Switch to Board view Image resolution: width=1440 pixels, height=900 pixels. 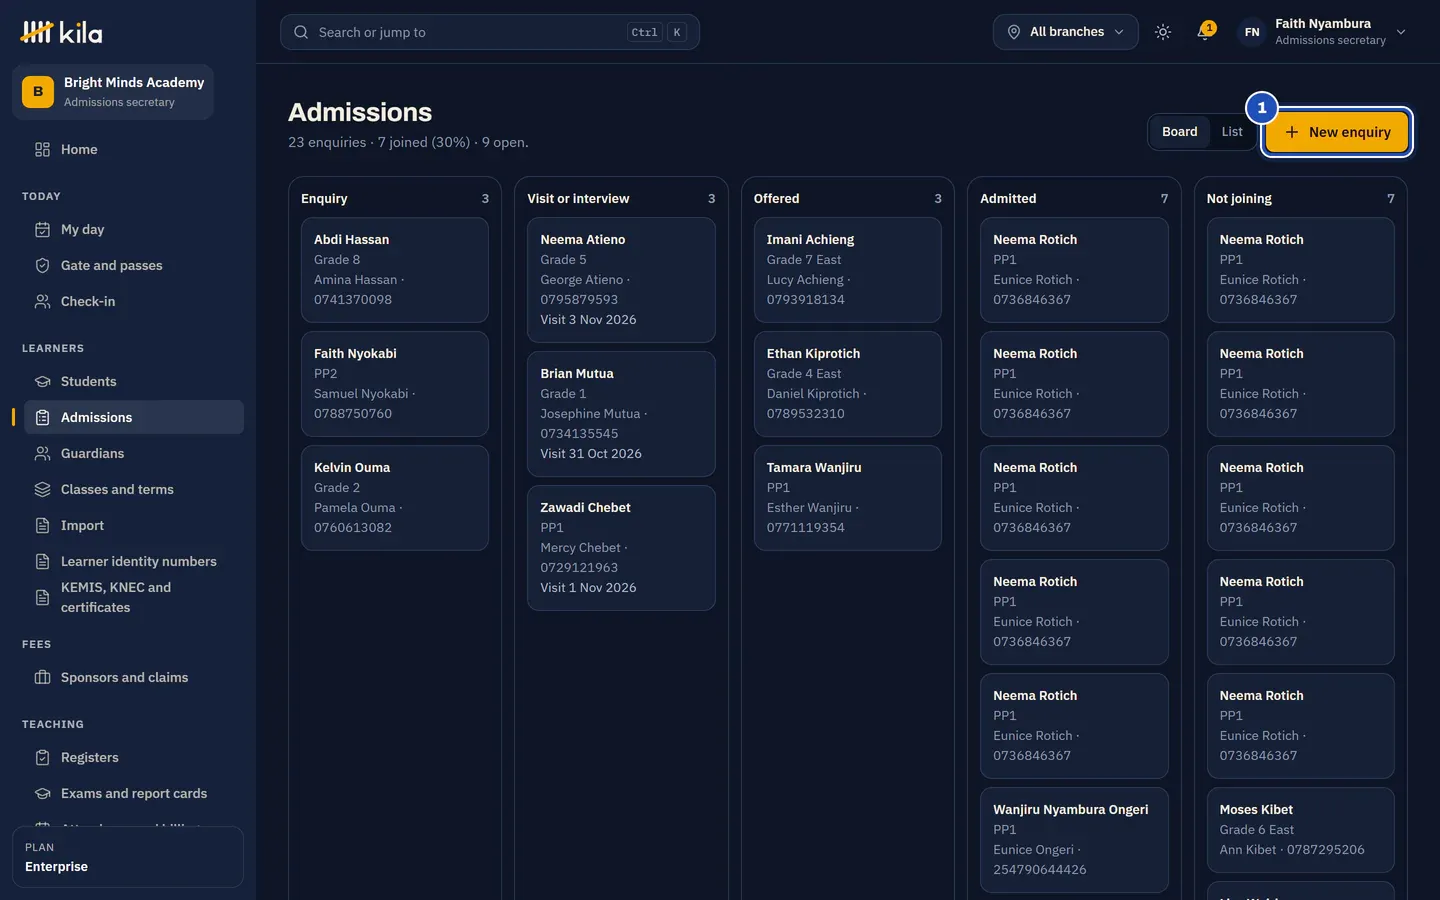click(x=1179, y=132)
